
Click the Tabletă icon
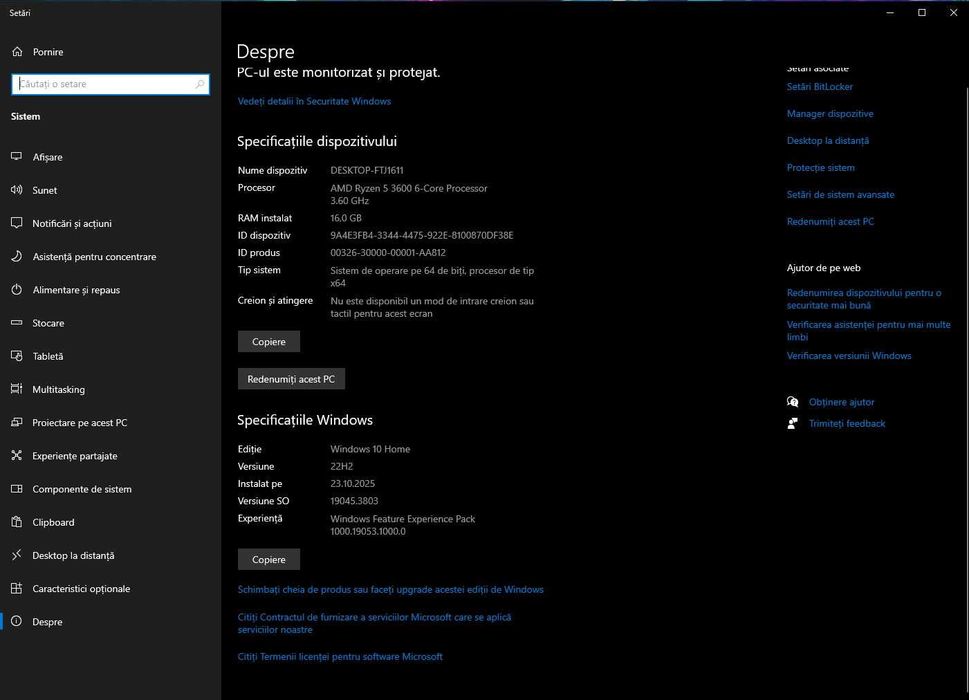pyautogui.click(x=17, y=356)
